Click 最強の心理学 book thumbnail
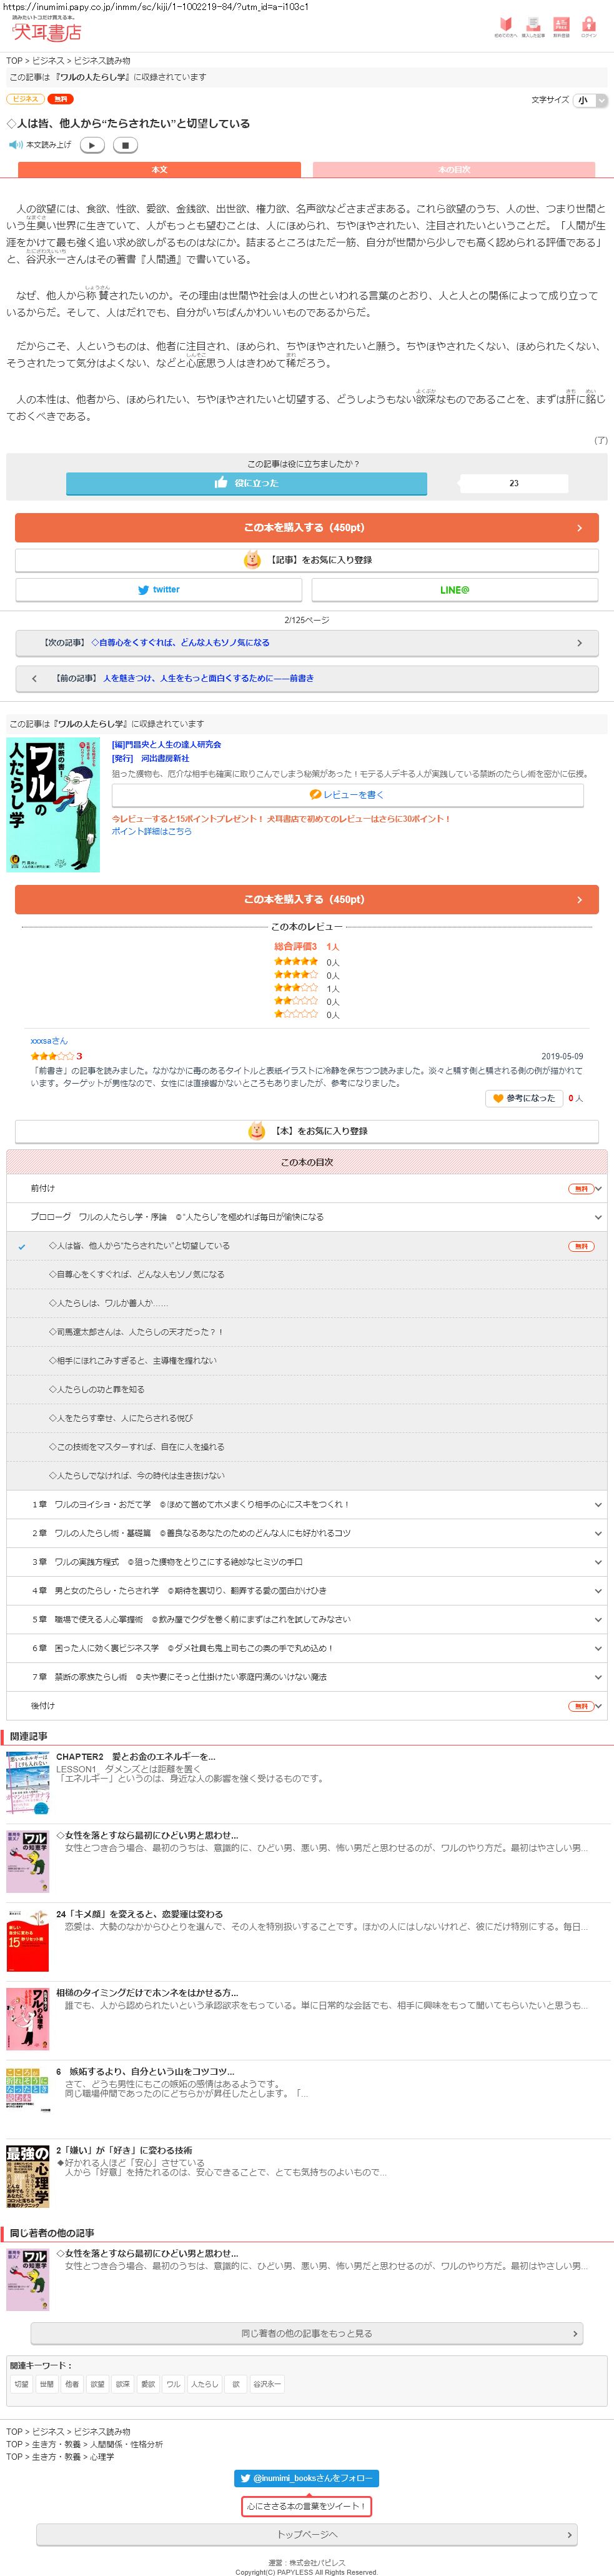This screenshot has height=2576, width=614. click(27, 2177)
